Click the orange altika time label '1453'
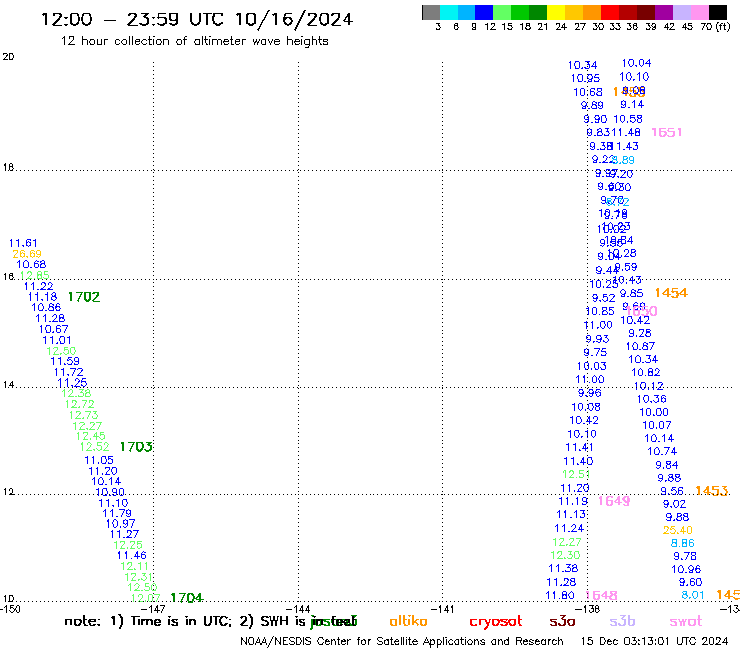This screenshot has height=650, width=740. (712, 491)
